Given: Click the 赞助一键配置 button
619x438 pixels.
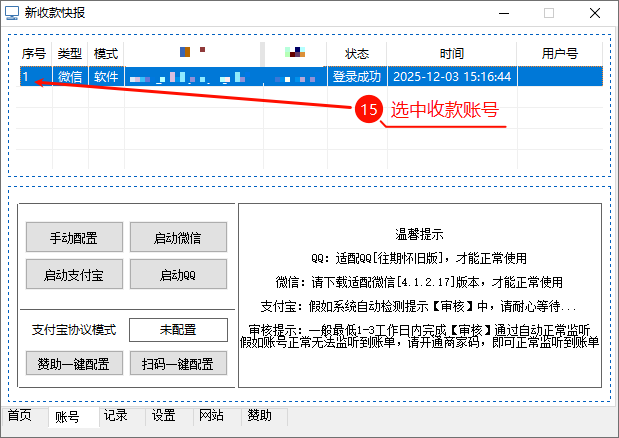Looking at the screenshot, I should 74,363.
